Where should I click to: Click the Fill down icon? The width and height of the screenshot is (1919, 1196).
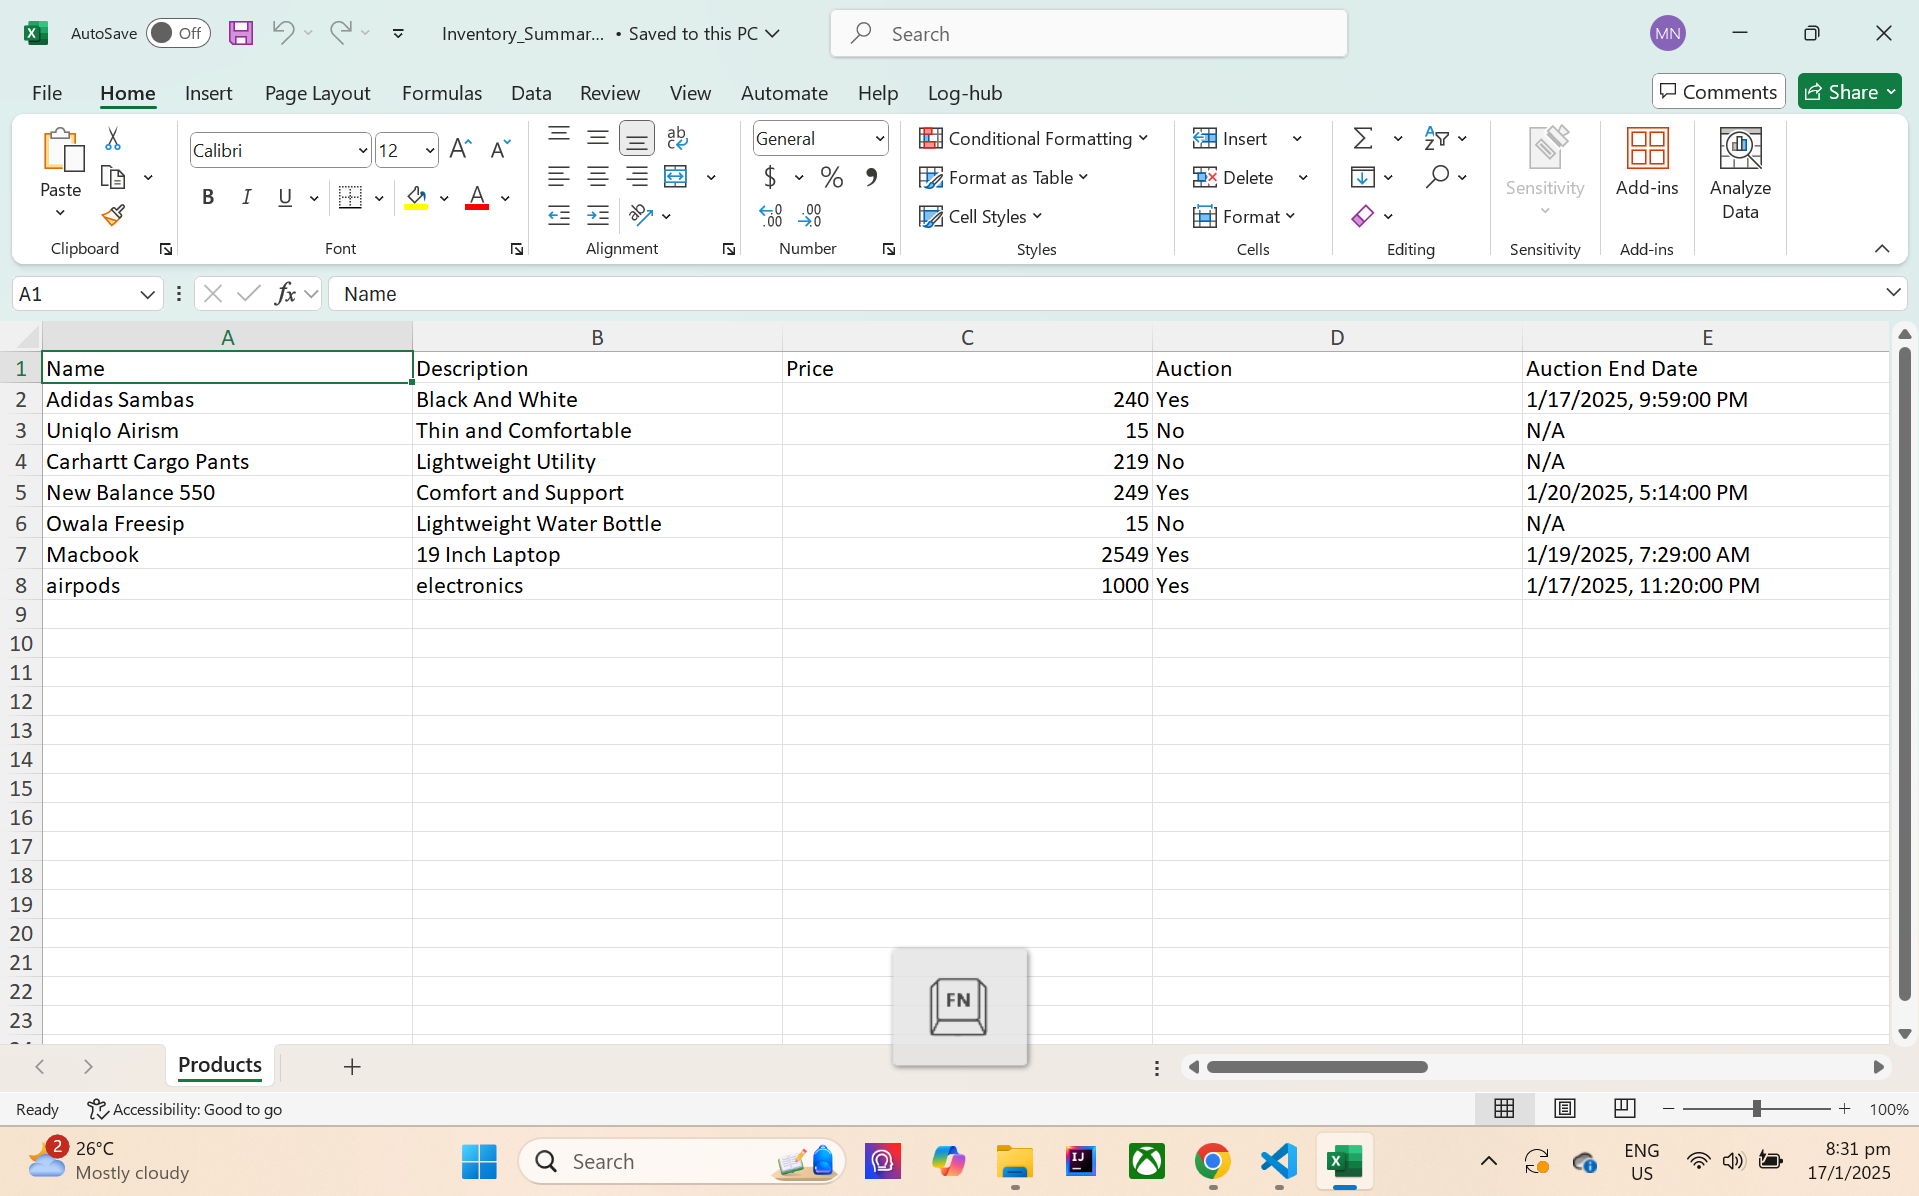[x=1362, y=177]
